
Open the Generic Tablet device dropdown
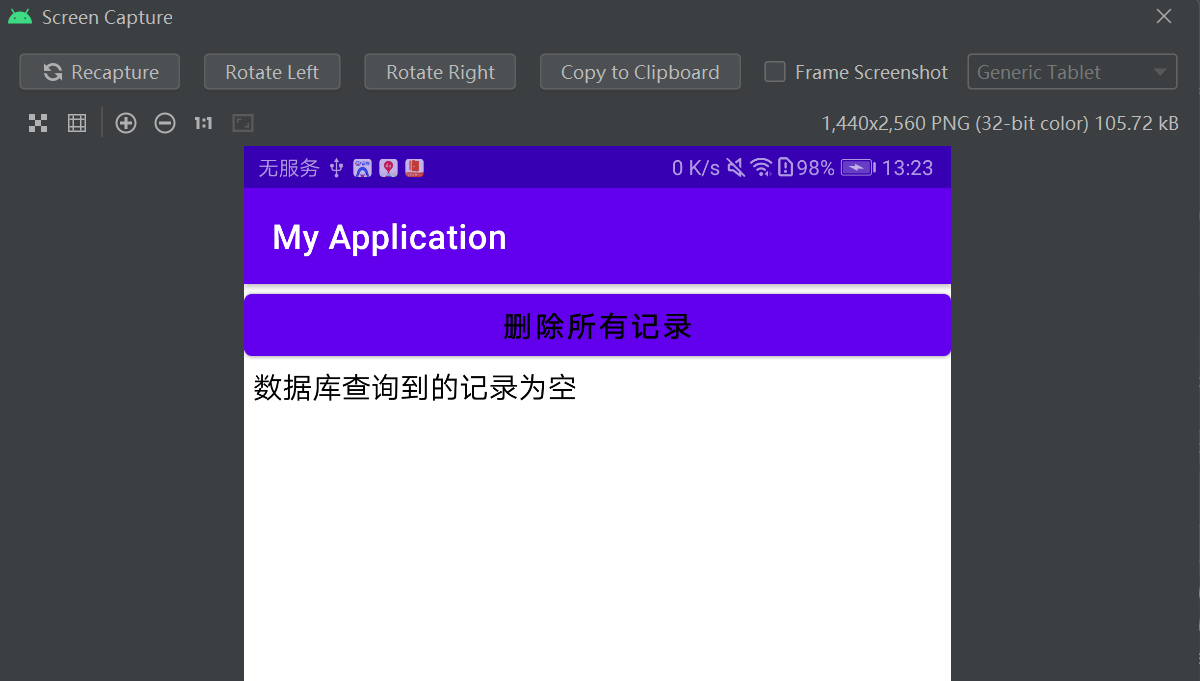tap(1072, 72)
